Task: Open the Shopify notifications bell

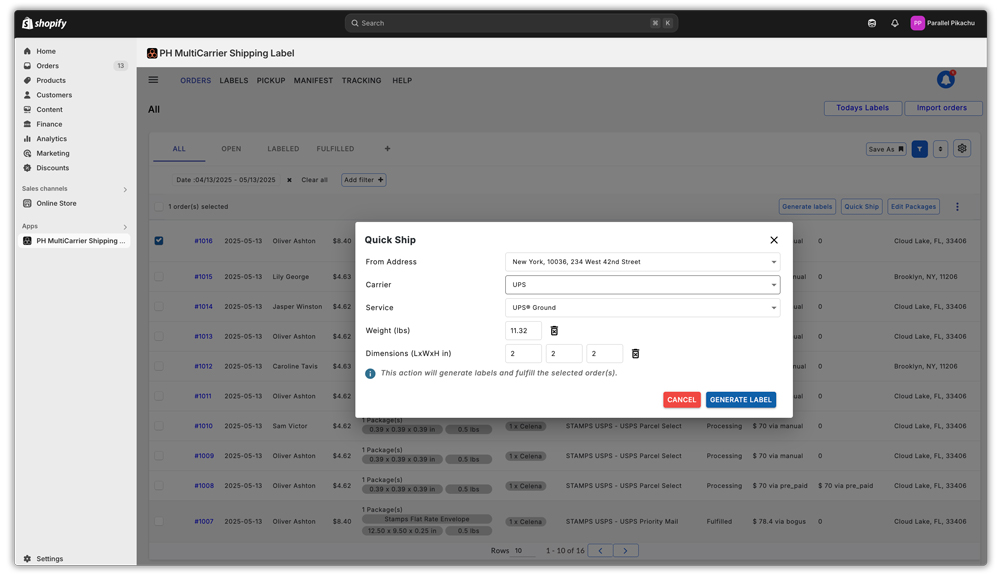Action: pyautogui.click(x=895, y=23)
